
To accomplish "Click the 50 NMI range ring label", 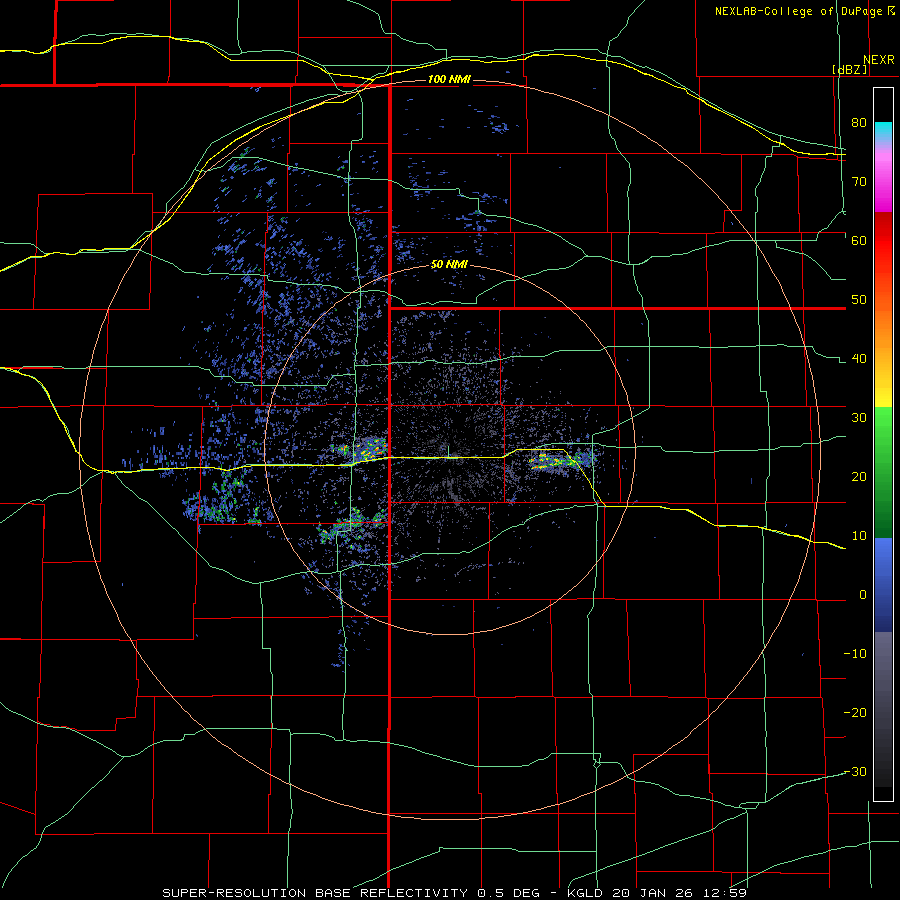I will [449, 265].
